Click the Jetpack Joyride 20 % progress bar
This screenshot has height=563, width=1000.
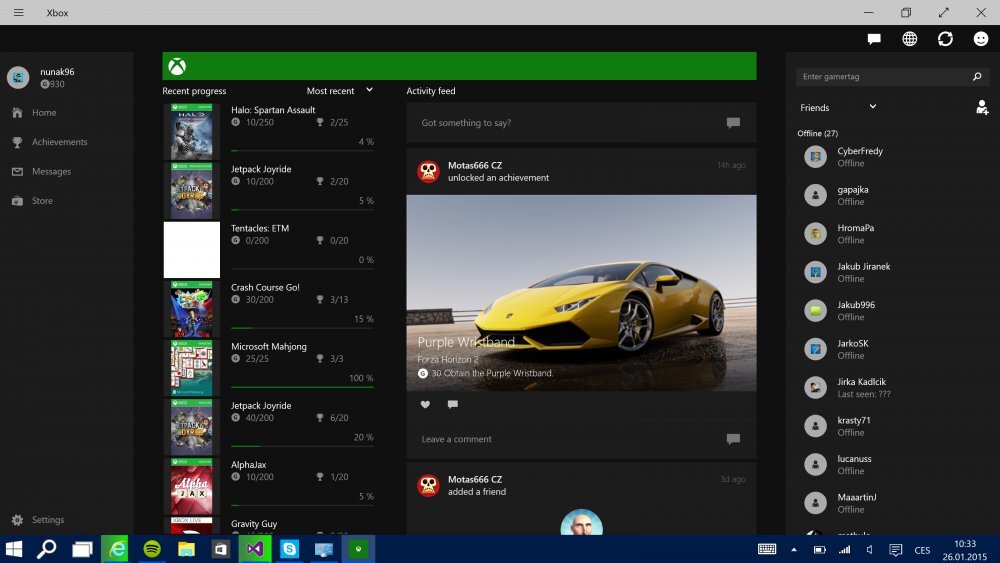click(x=302, y=446)
